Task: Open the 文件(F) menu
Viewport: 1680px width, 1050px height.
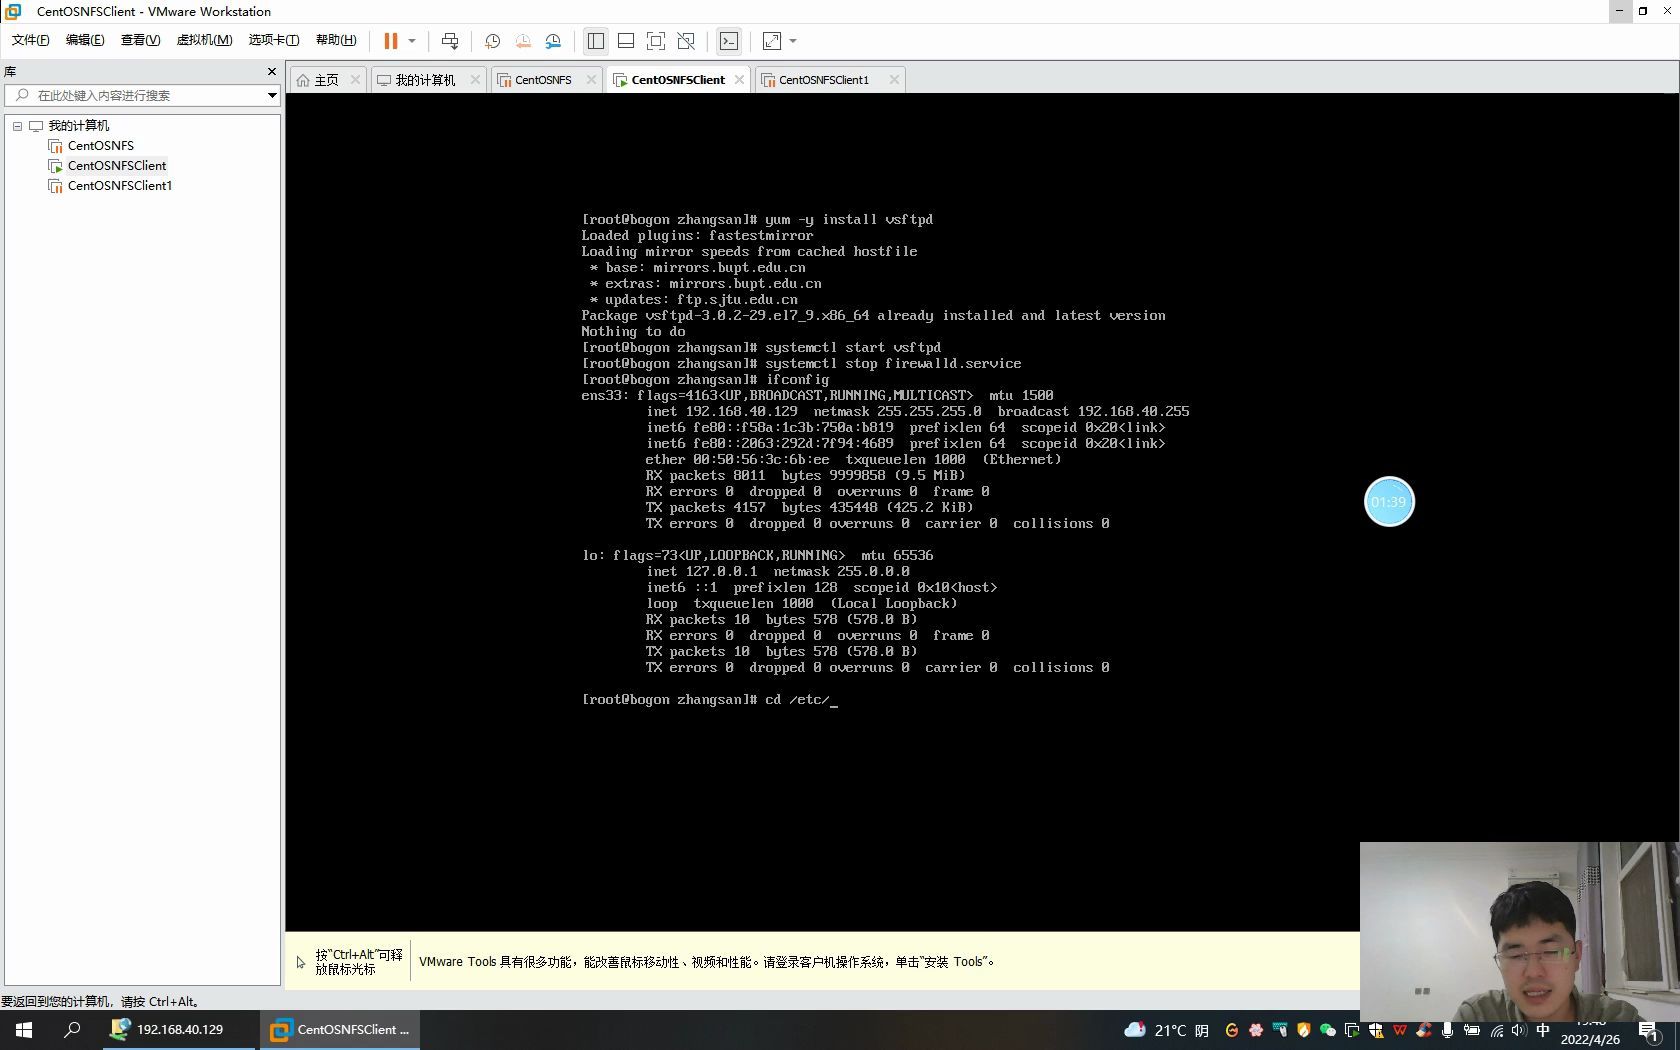Action: click(30, 40)
